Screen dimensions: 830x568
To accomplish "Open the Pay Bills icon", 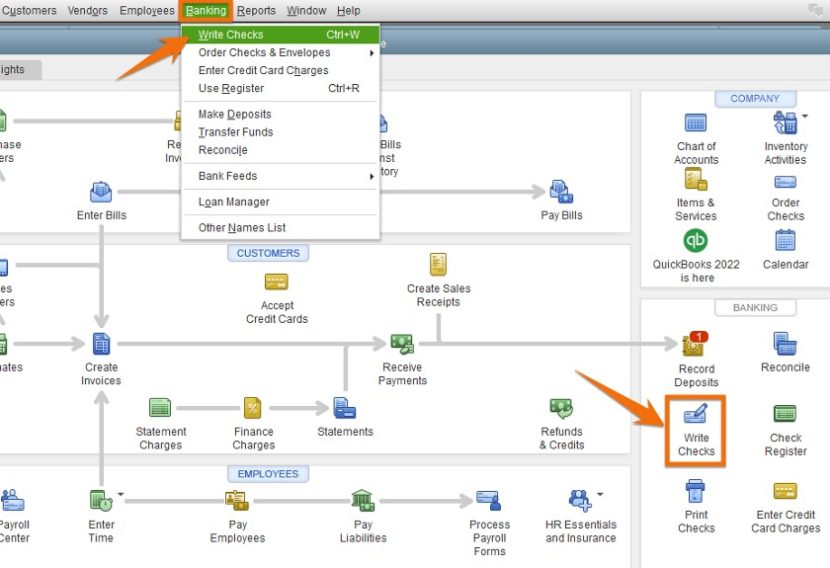I will 561,192.
